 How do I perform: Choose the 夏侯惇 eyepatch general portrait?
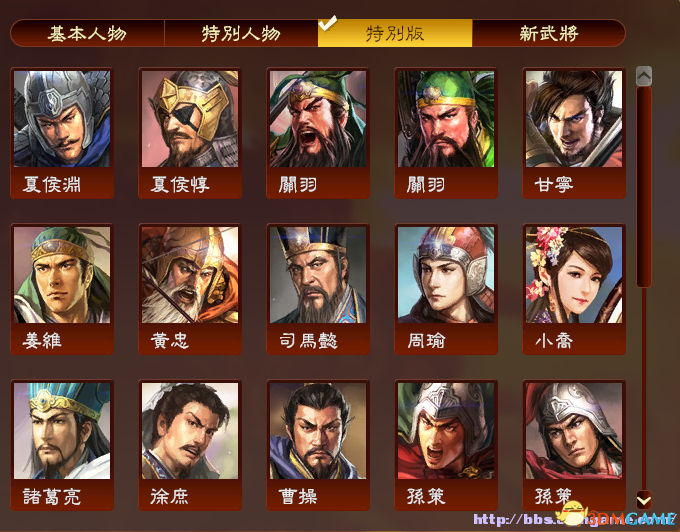point(190,133)
